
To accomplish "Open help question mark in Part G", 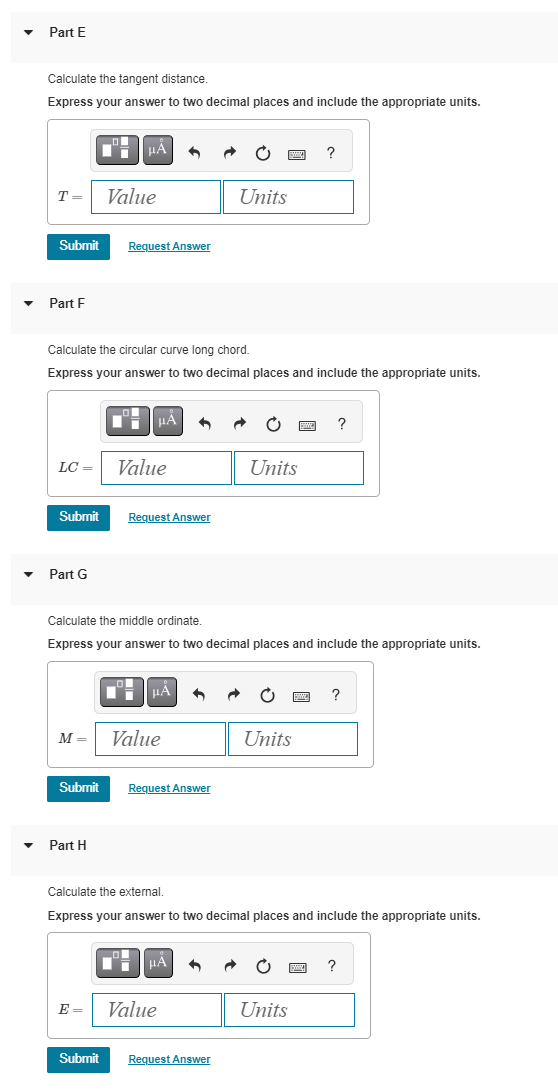I will (x=336, y=694).
